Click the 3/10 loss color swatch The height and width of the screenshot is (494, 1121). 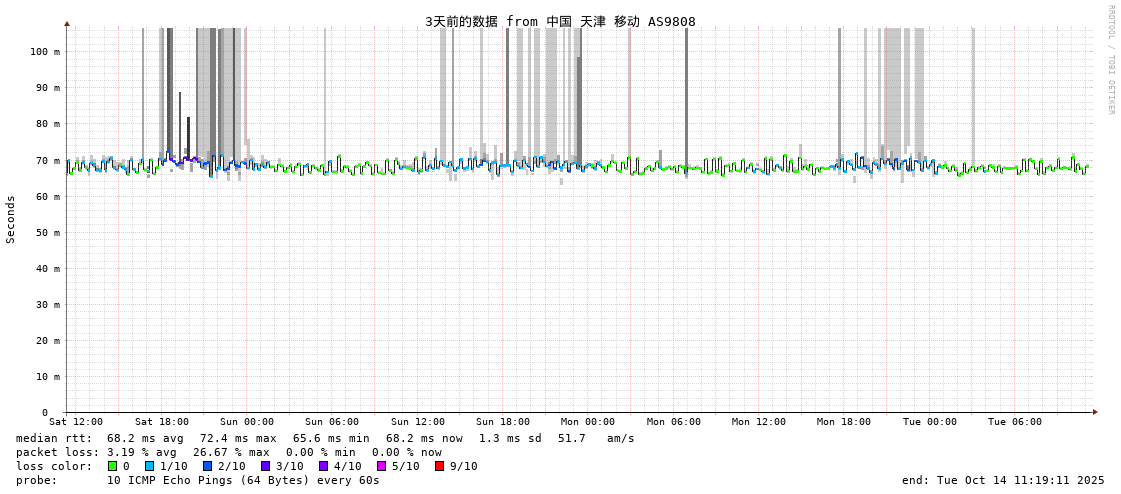[265, 466]
